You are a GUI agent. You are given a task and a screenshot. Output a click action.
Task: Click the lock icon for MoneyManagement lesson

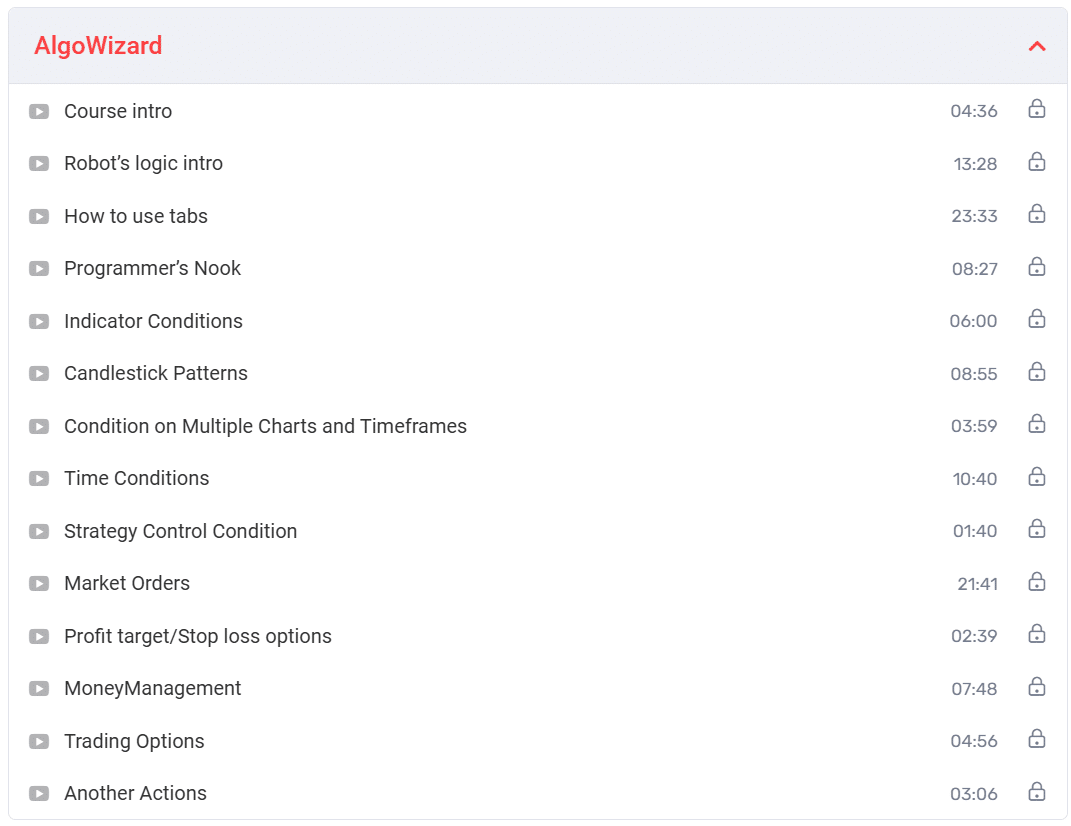point(1037,687)
